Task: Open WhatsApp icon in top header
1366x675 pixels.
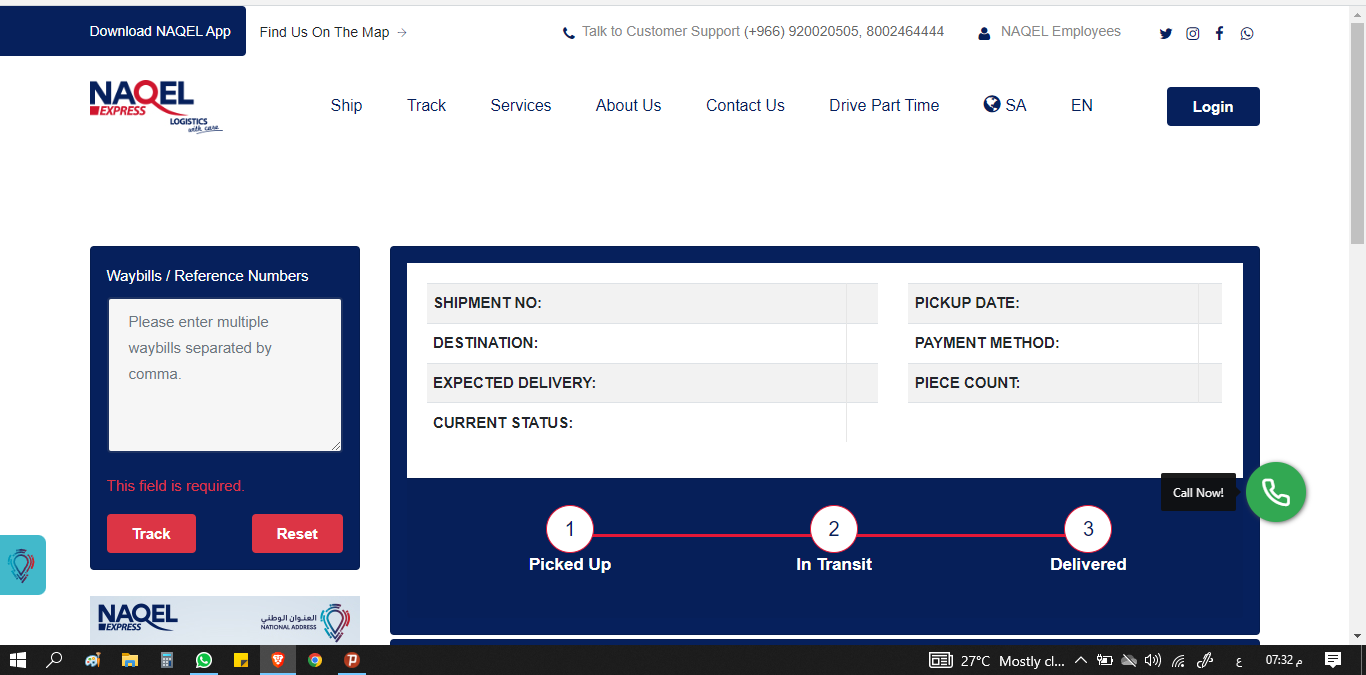Action: [1247, 33]
